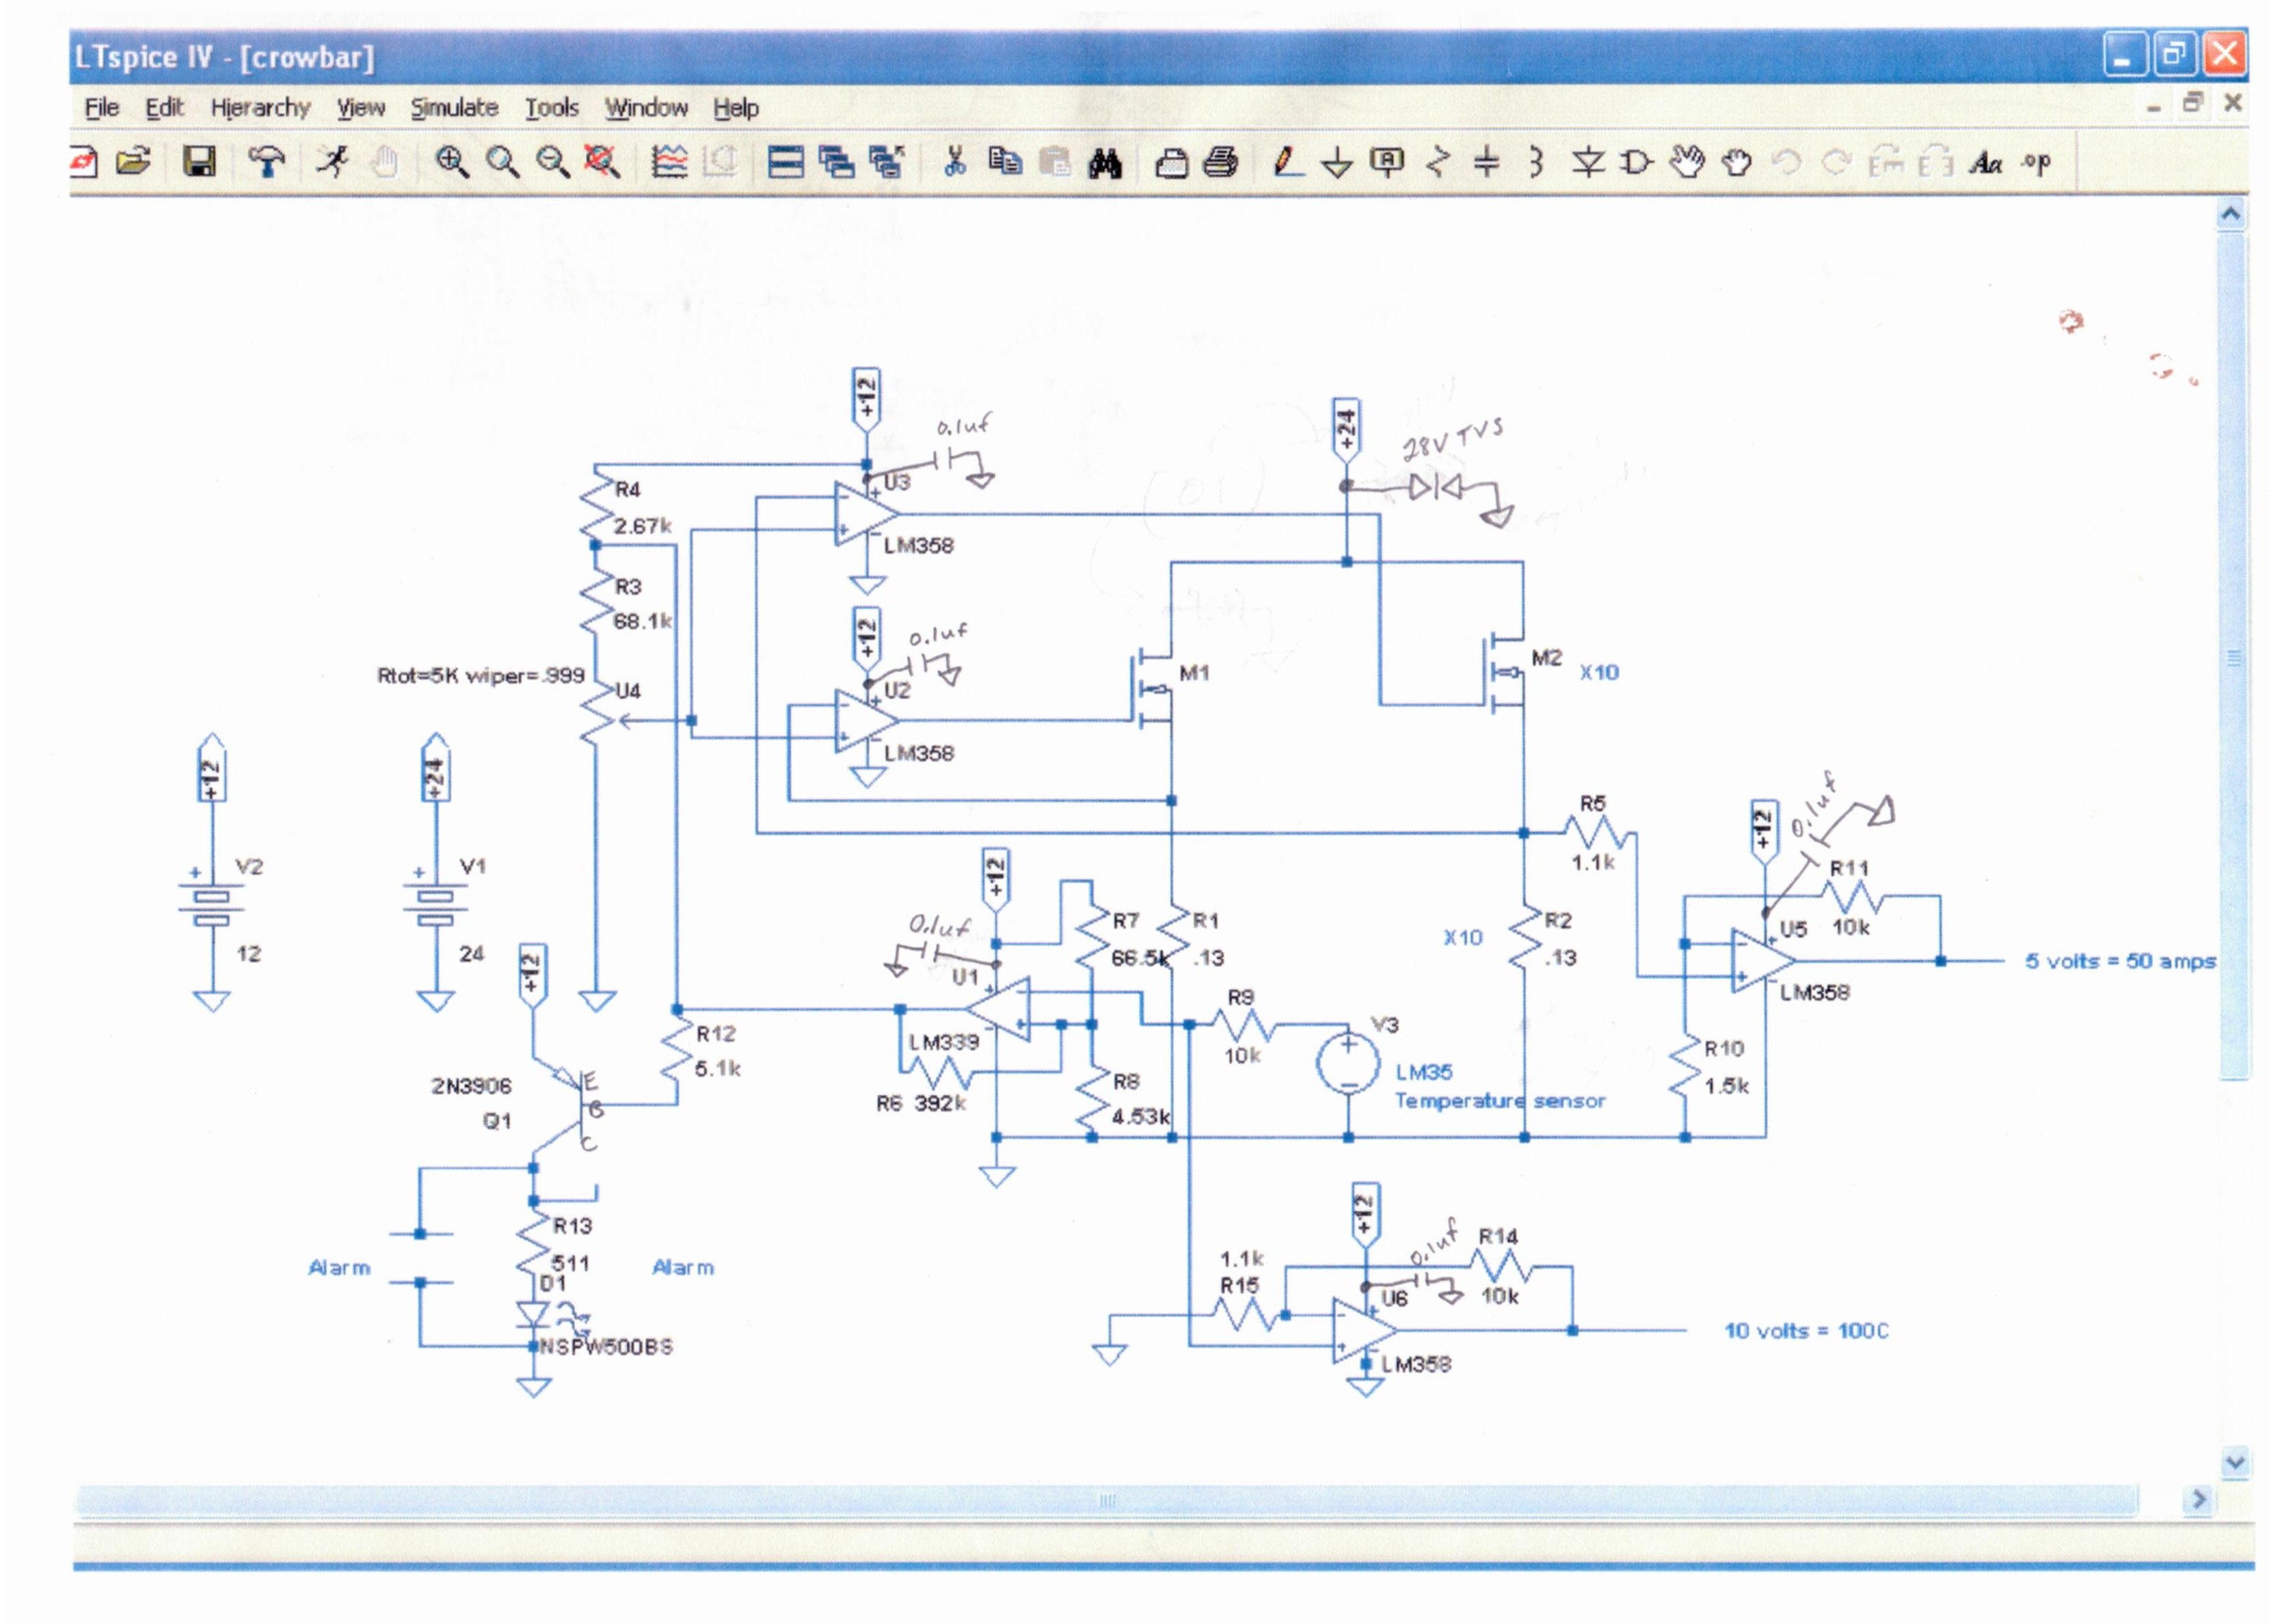Open the Simulate menu
This screenshot has height=1624, width=2269.
(454, 107)
